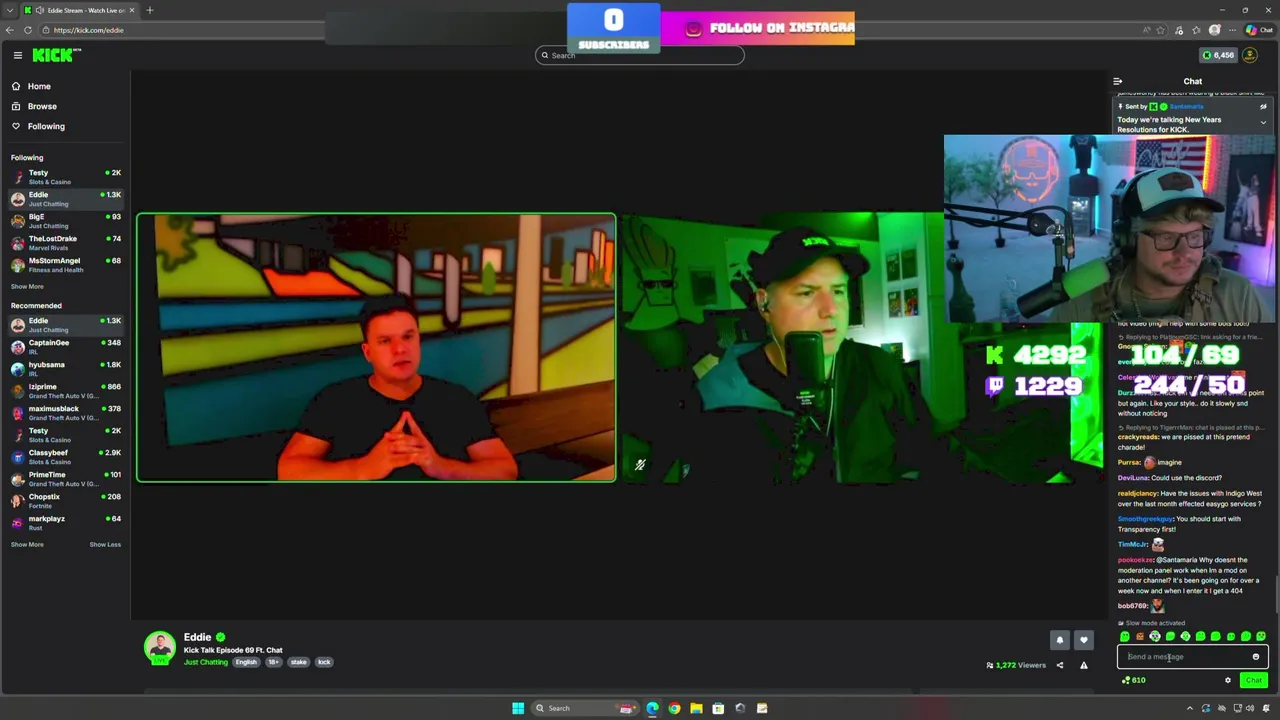Share the stream via share icon

click(1060, 665)
